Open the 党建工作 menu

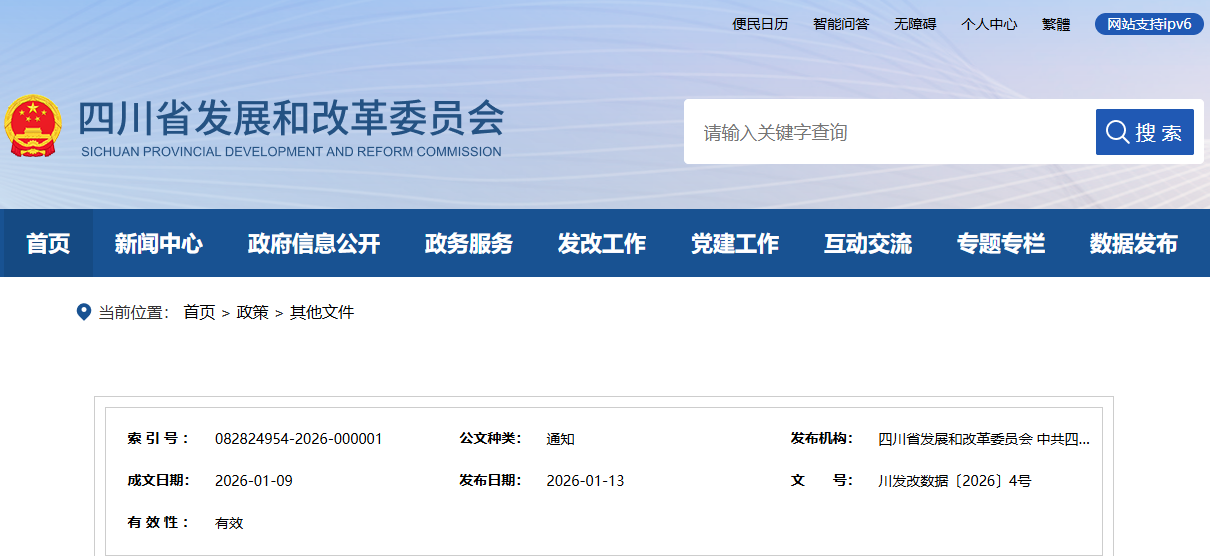tap(735, 243)
